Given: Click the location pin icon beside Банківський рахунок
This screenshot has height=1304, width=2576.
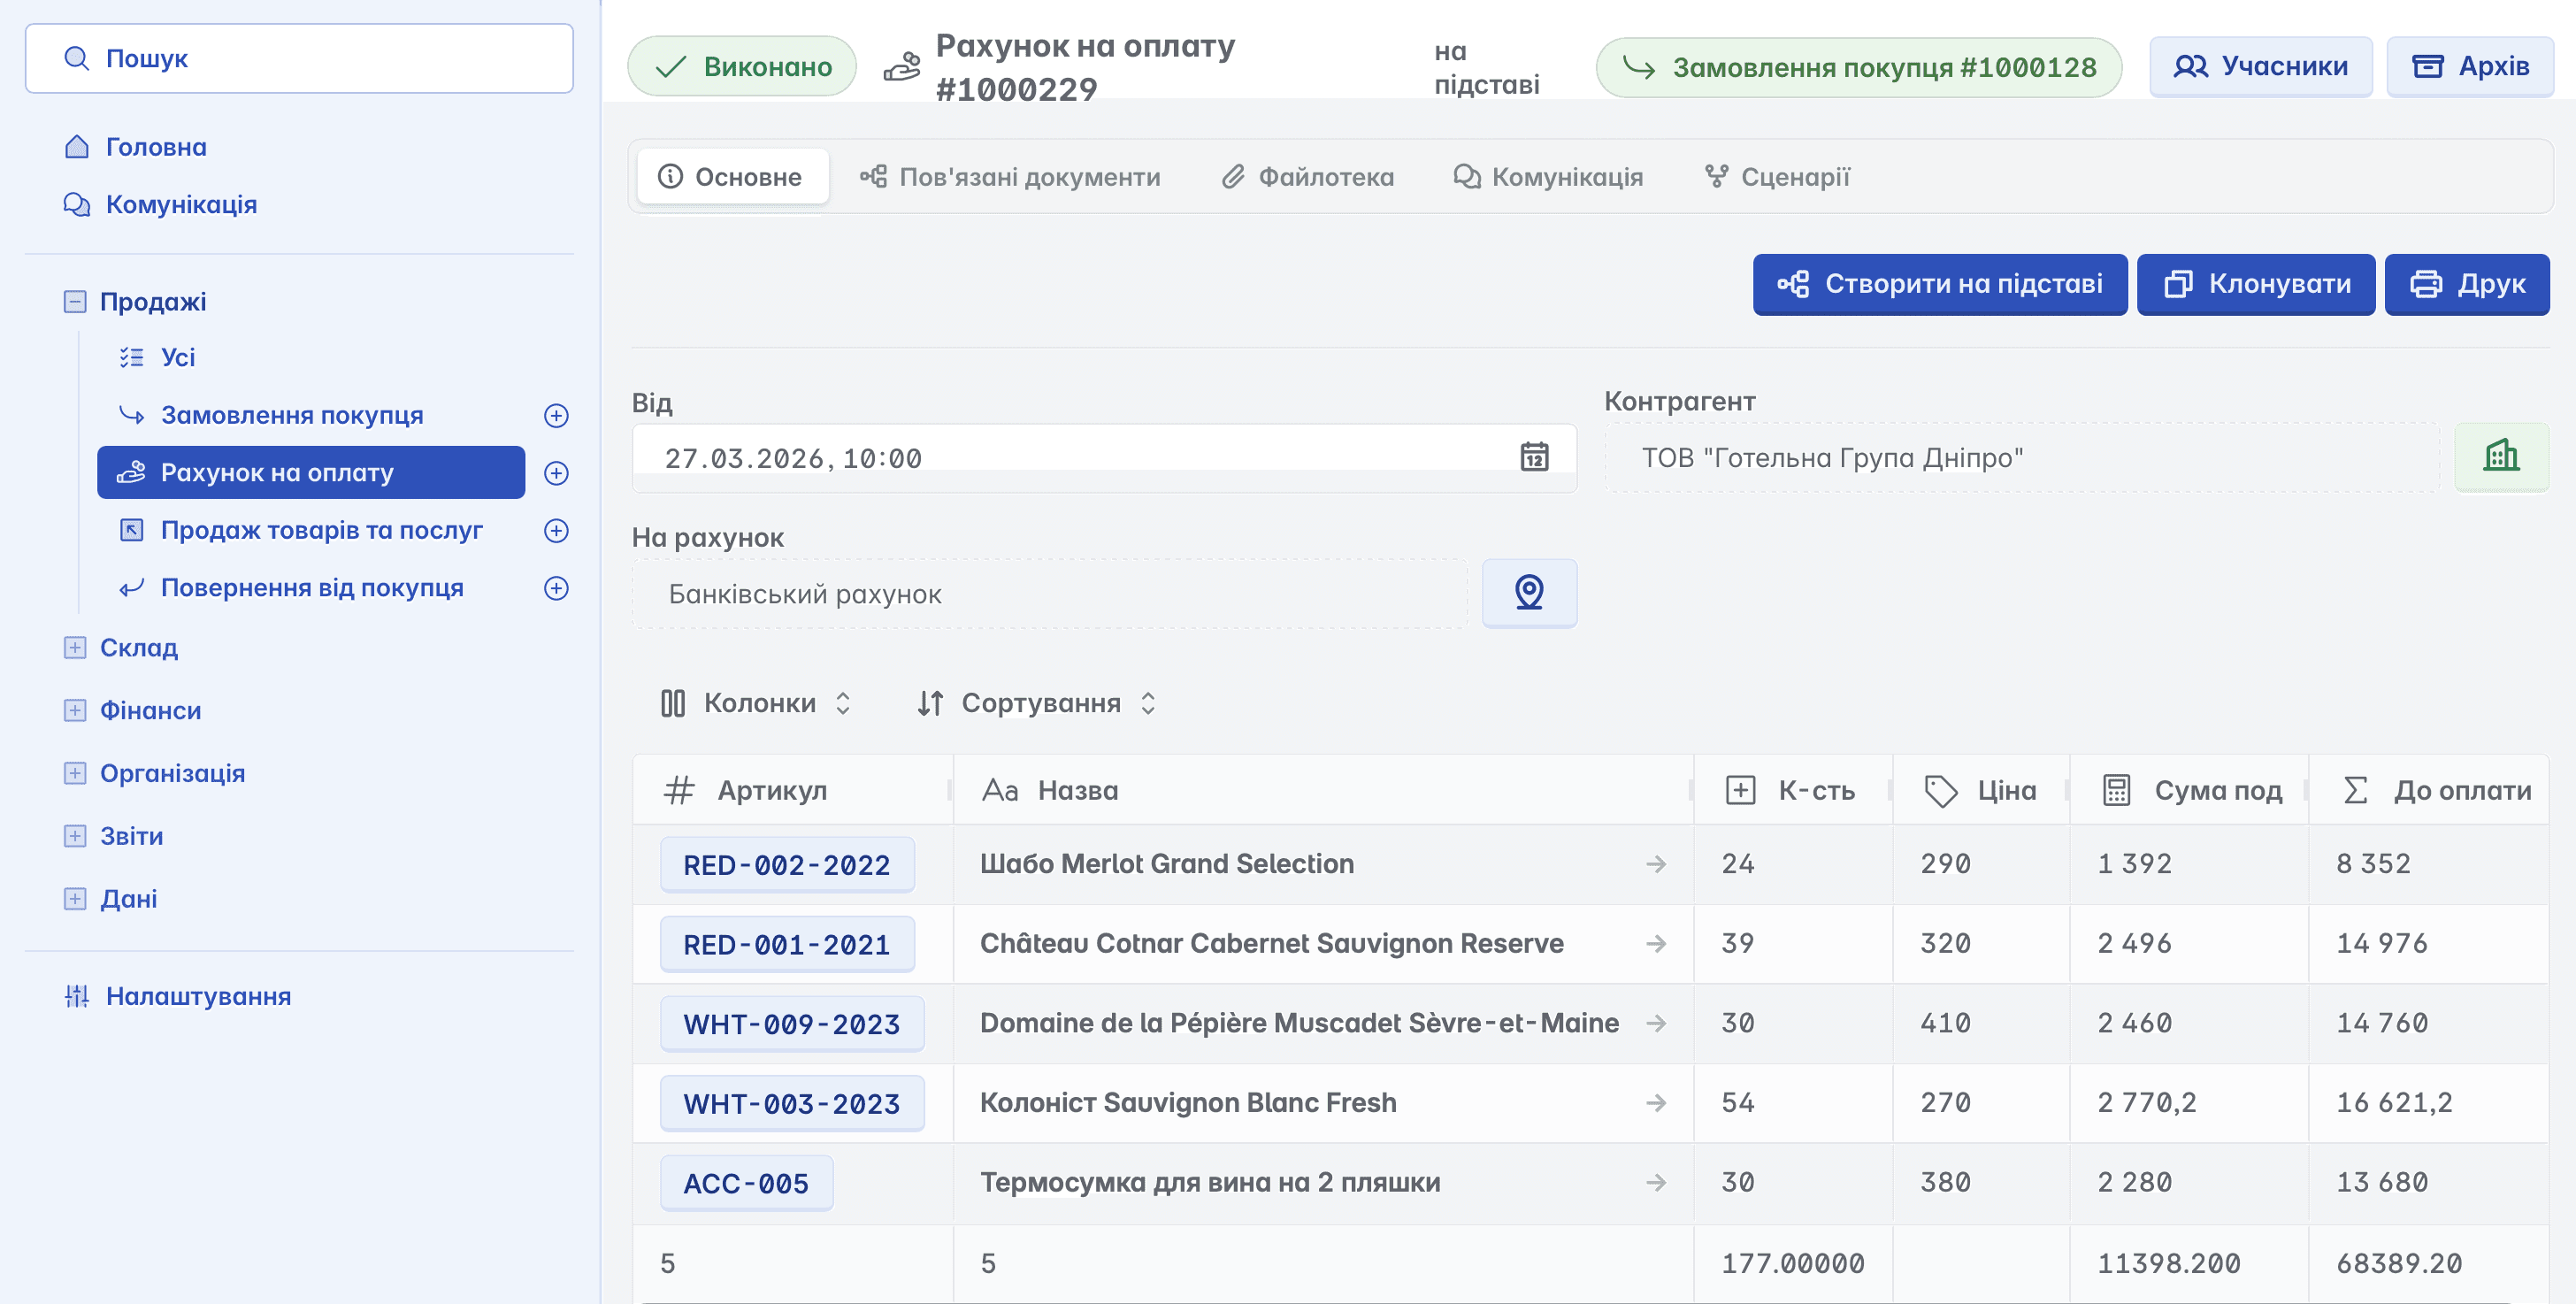Looking at the screenshot, I should [x=1528, y=593].
